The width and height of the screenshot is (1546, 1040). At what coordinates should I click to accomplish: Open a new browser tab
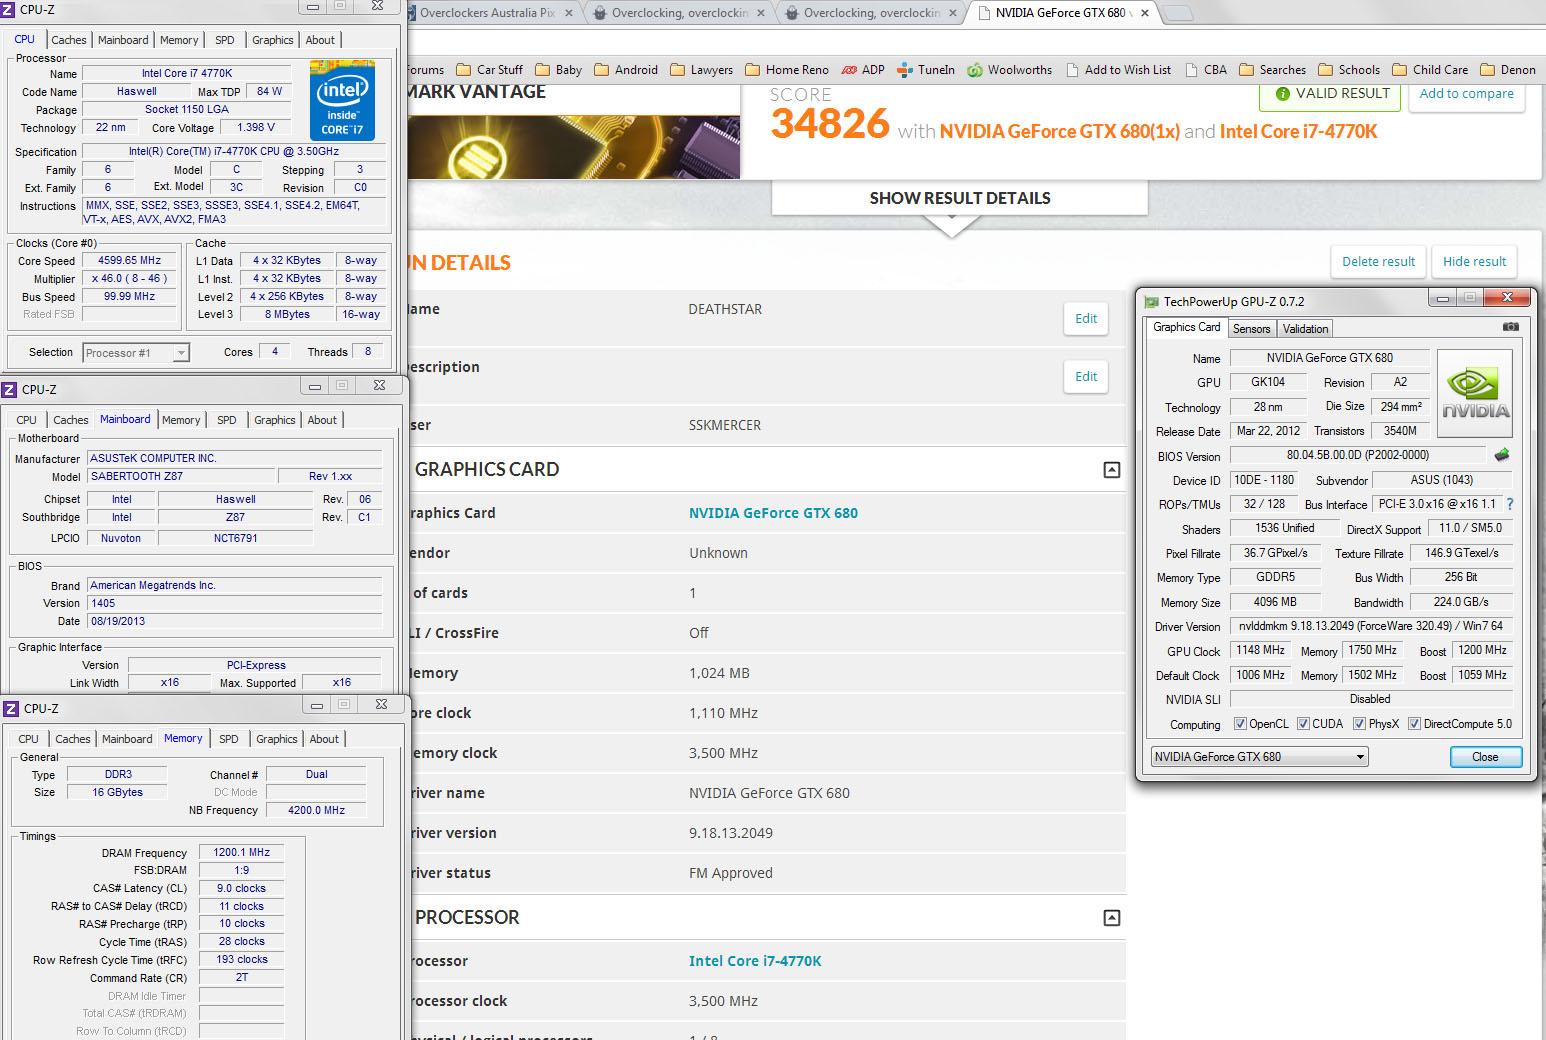[1178, 14]
